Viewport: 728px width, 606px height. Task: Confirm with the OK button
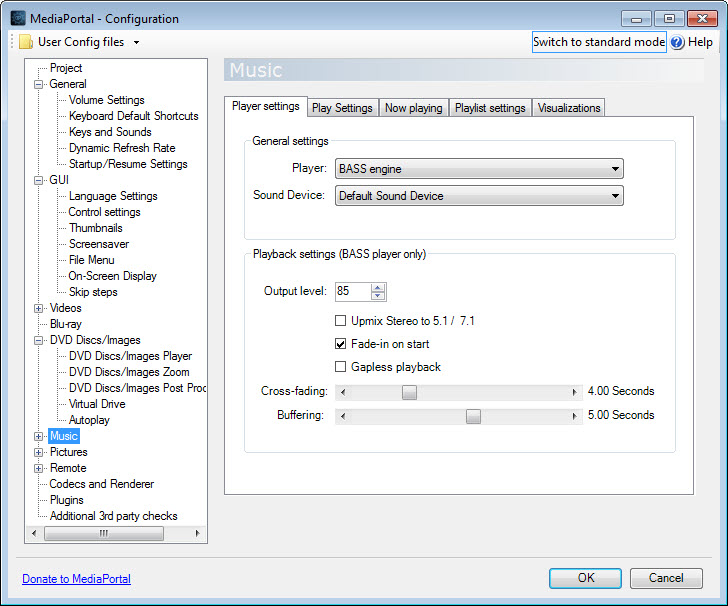(x=585, y=578)
